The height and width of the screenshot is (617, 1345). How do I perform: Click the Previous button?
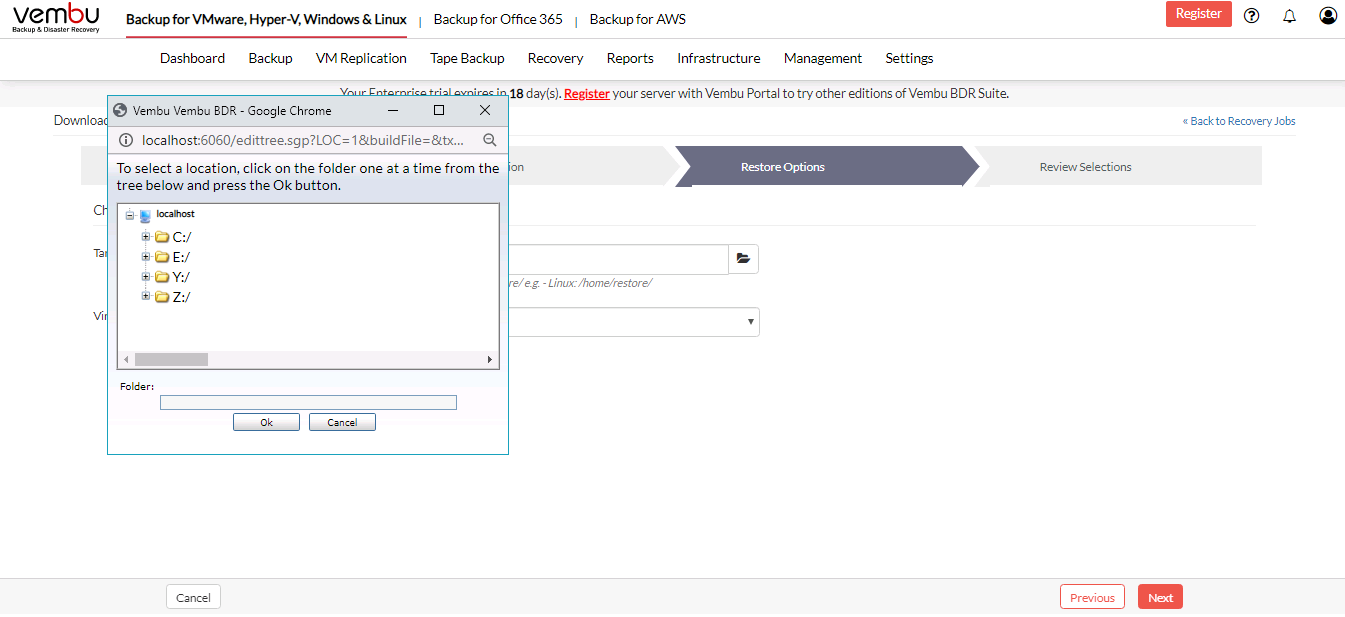1092,597
